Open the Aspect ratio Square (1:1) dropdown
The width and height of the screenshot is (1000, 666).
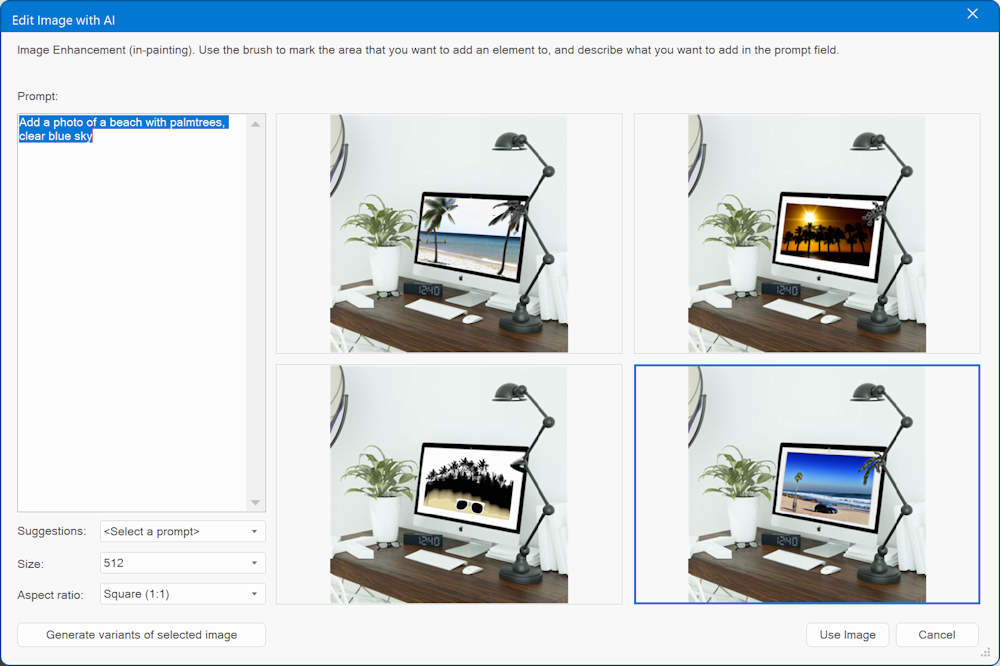(x=183, y=594)
